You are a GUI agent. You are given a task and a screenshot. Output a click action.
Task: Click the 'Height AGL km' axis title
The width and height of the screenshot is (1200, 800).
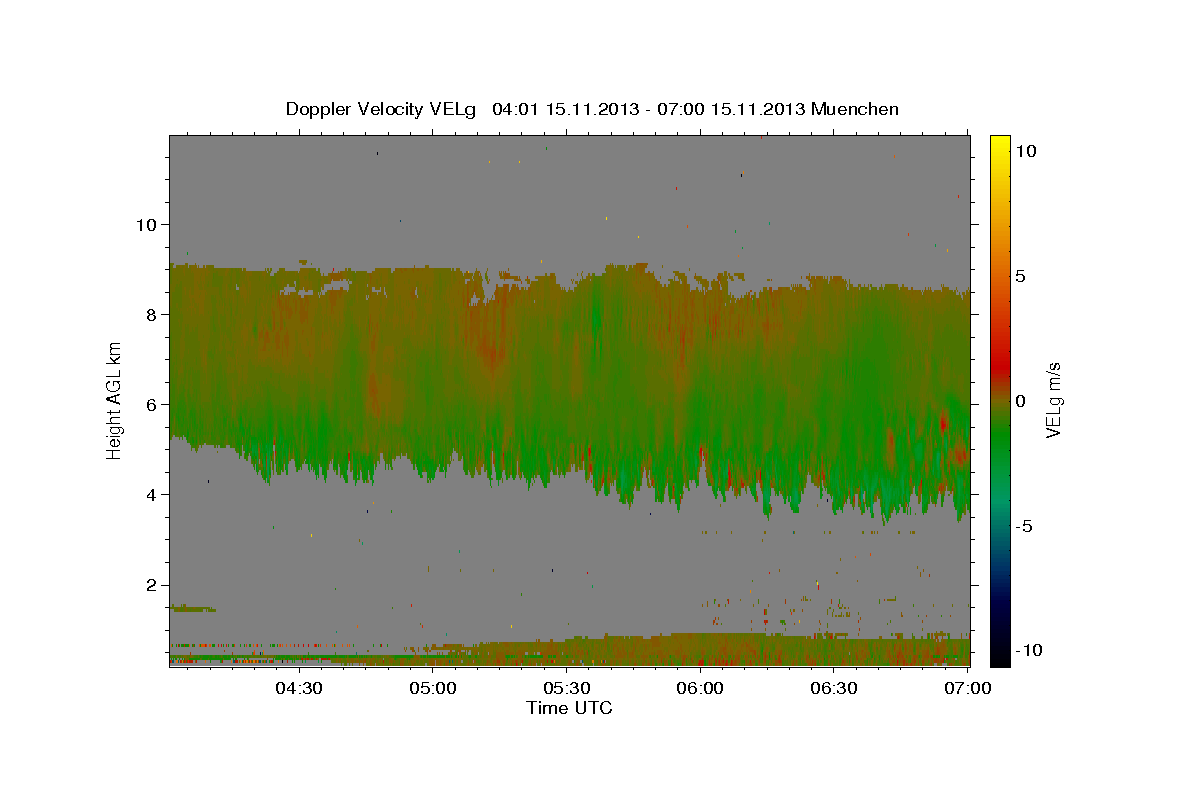[115, 400]
